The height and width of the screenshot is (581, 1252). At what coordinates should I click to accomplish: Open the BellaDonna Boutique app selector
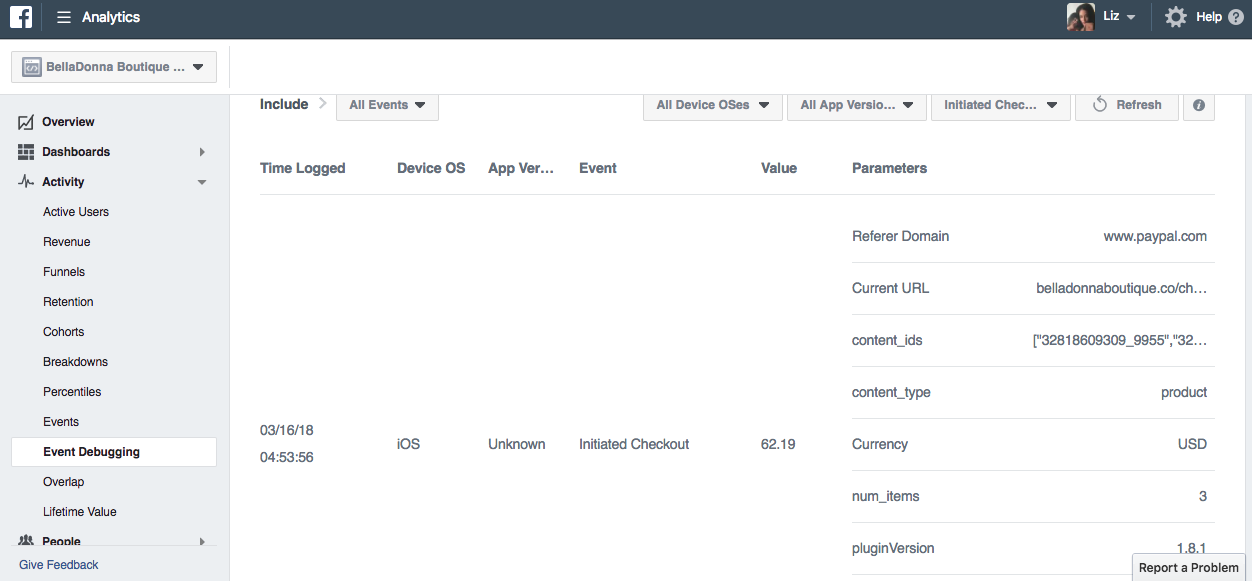click(x=114, y=67)
